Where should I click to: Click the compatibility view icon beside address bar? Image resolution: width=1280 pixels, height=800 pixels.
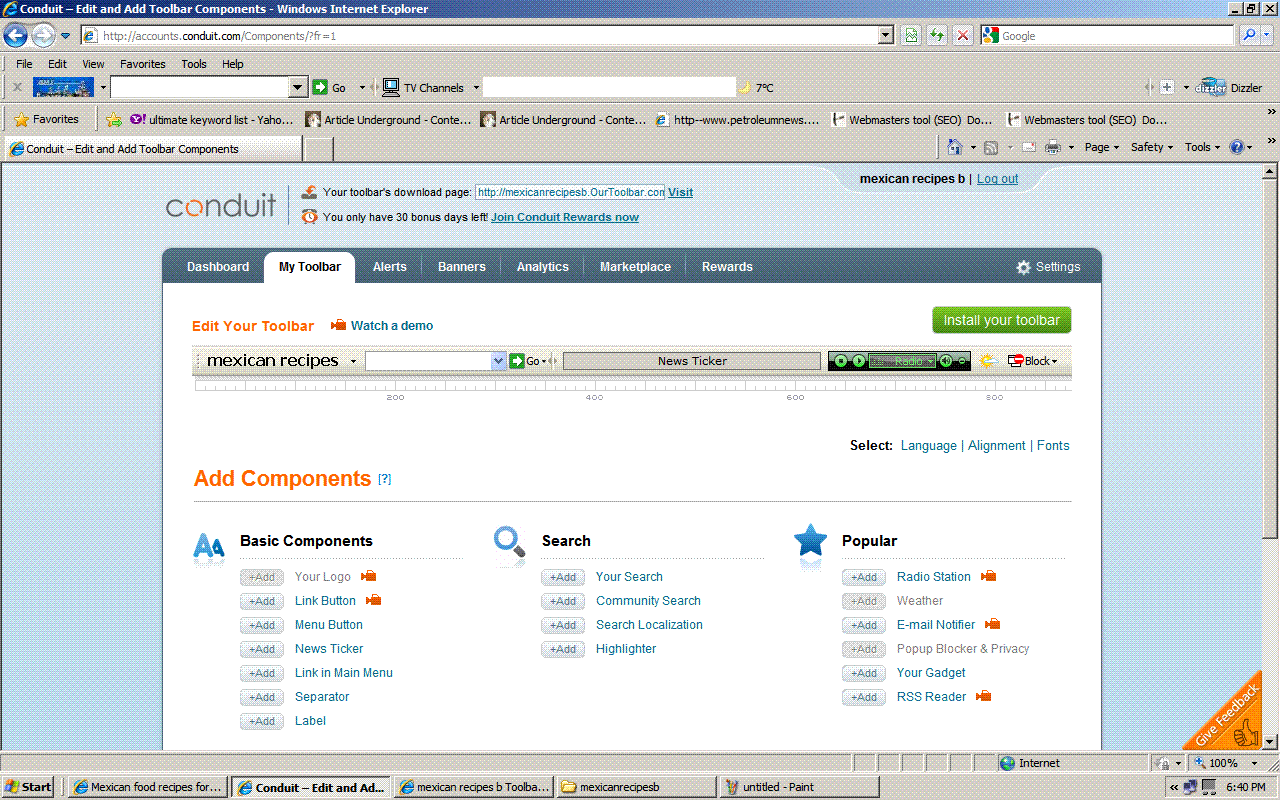(911, 36)
